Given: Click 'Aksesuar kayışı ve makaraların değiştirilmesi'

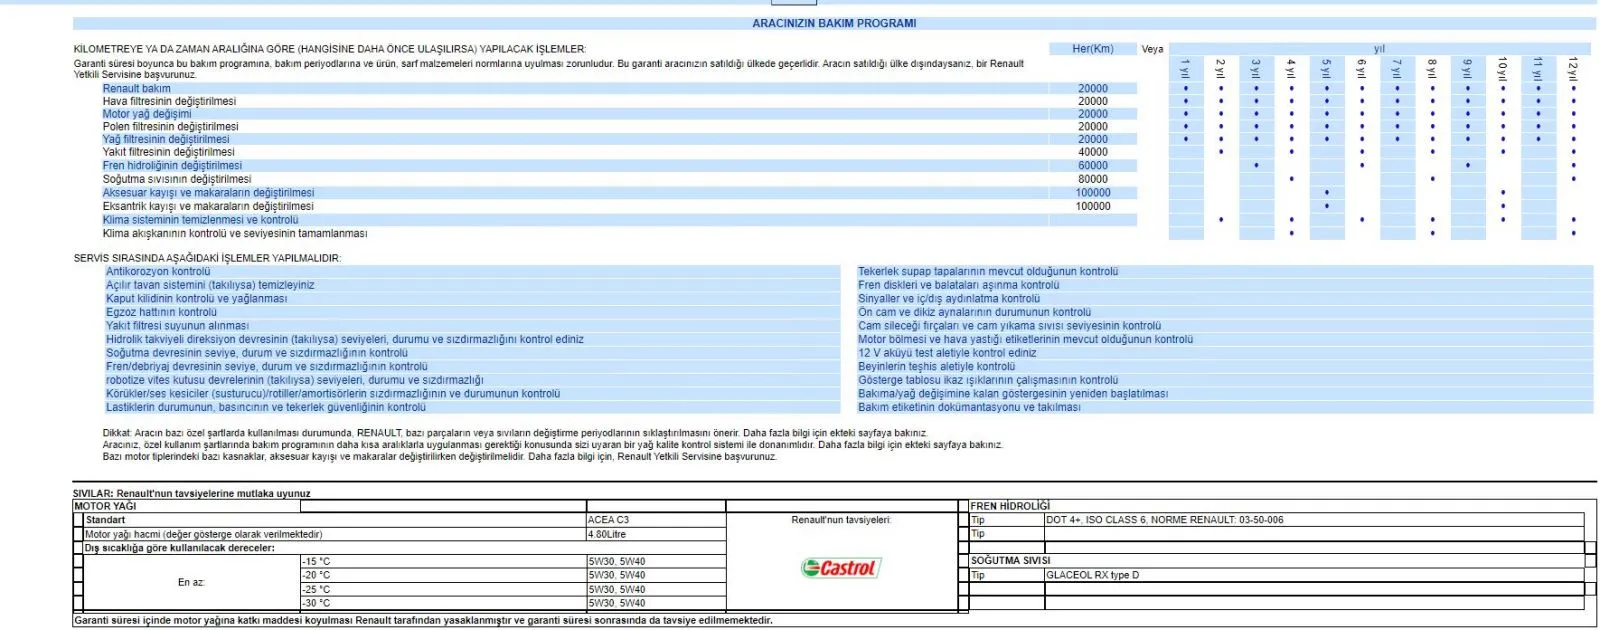Looking at the screenshot, I should [208, 193].
